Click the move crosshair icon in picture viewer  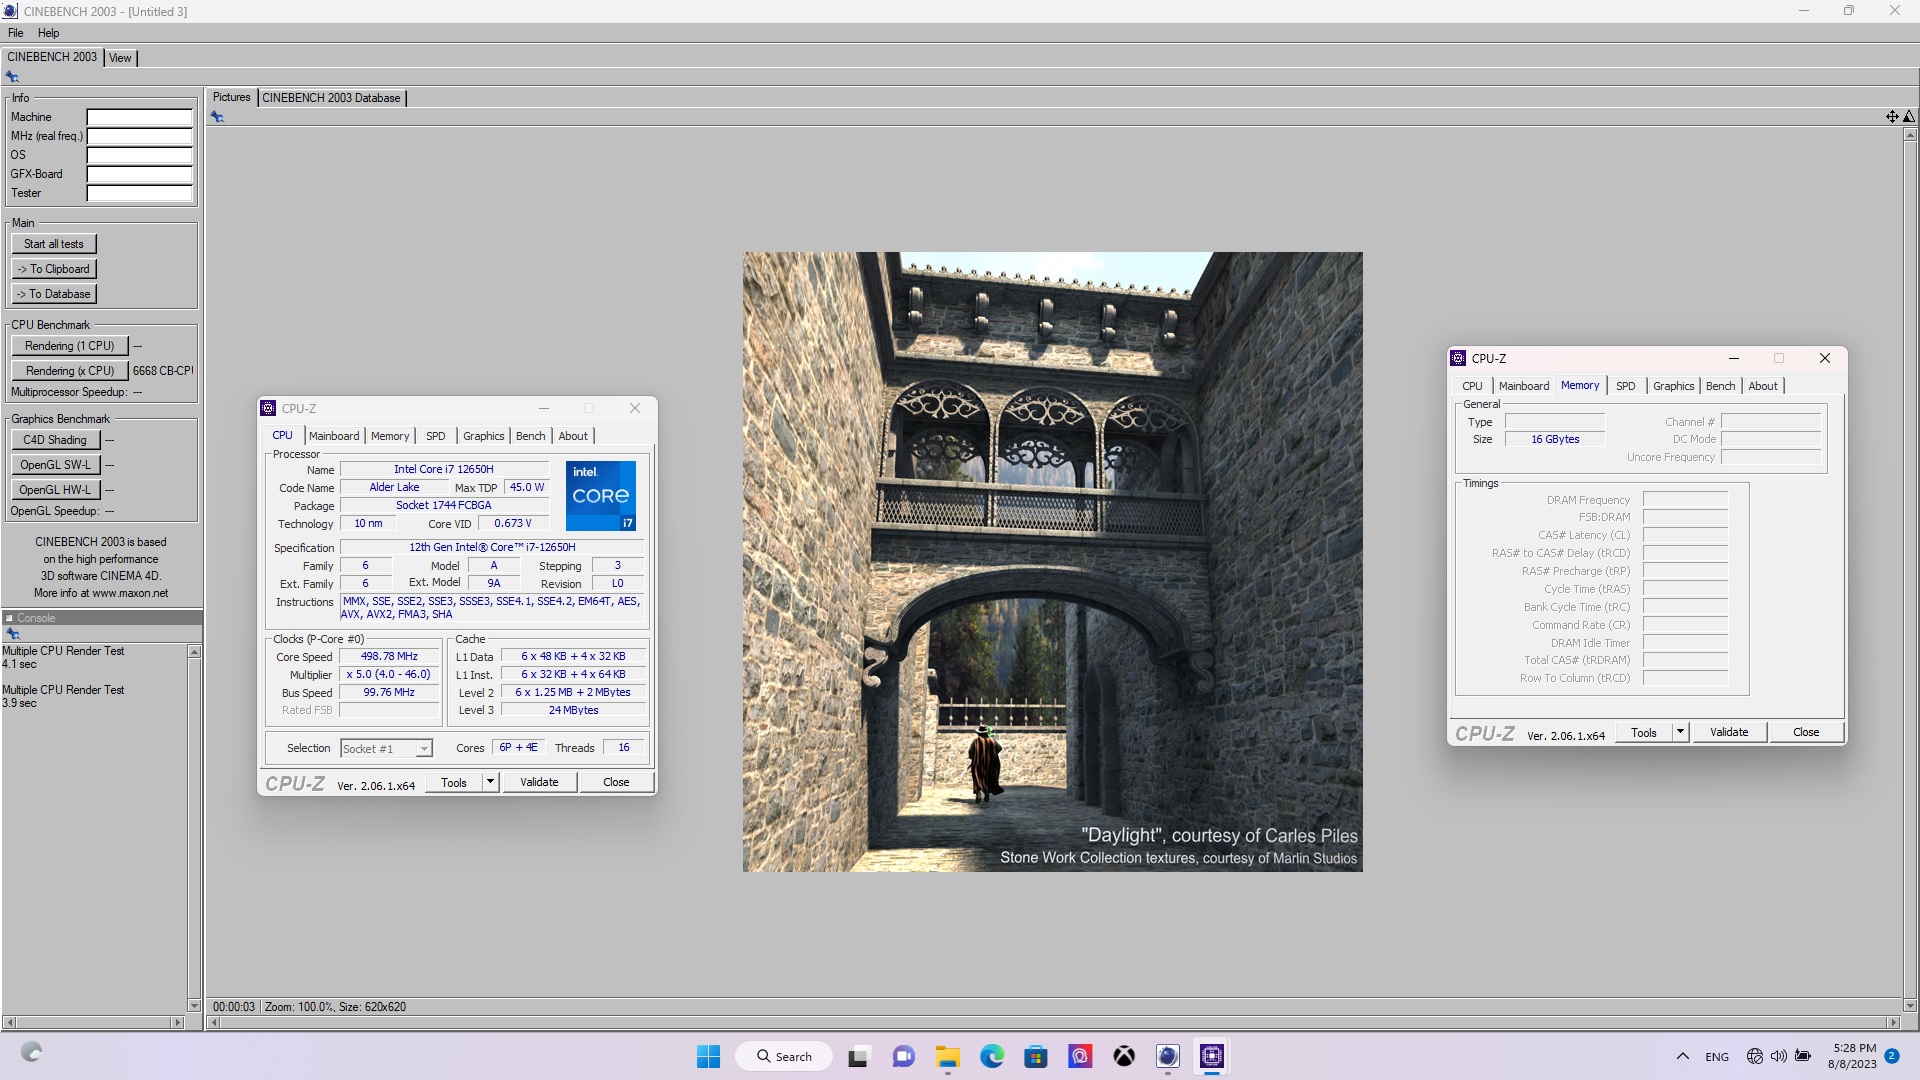pyautogui.click(x=1892, y=117)
